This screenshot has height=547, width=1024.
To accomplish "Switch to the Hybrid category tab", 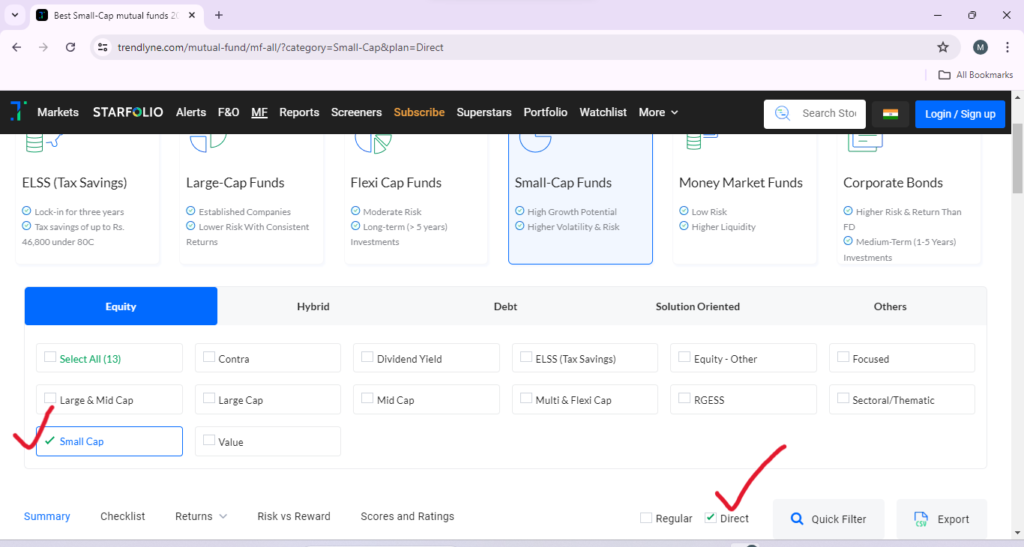I will click(313, 306).
